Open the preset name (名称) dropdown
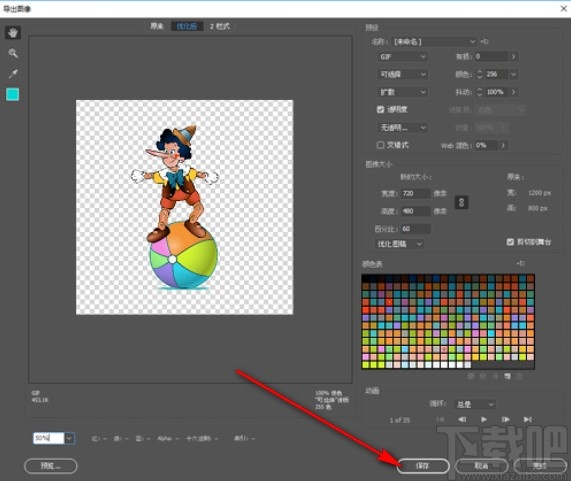 point(434,42)
